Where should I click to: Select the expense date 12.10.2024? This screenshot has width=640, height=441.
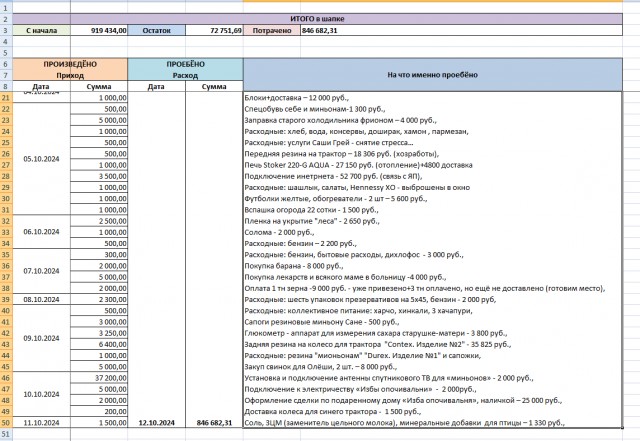156,423
